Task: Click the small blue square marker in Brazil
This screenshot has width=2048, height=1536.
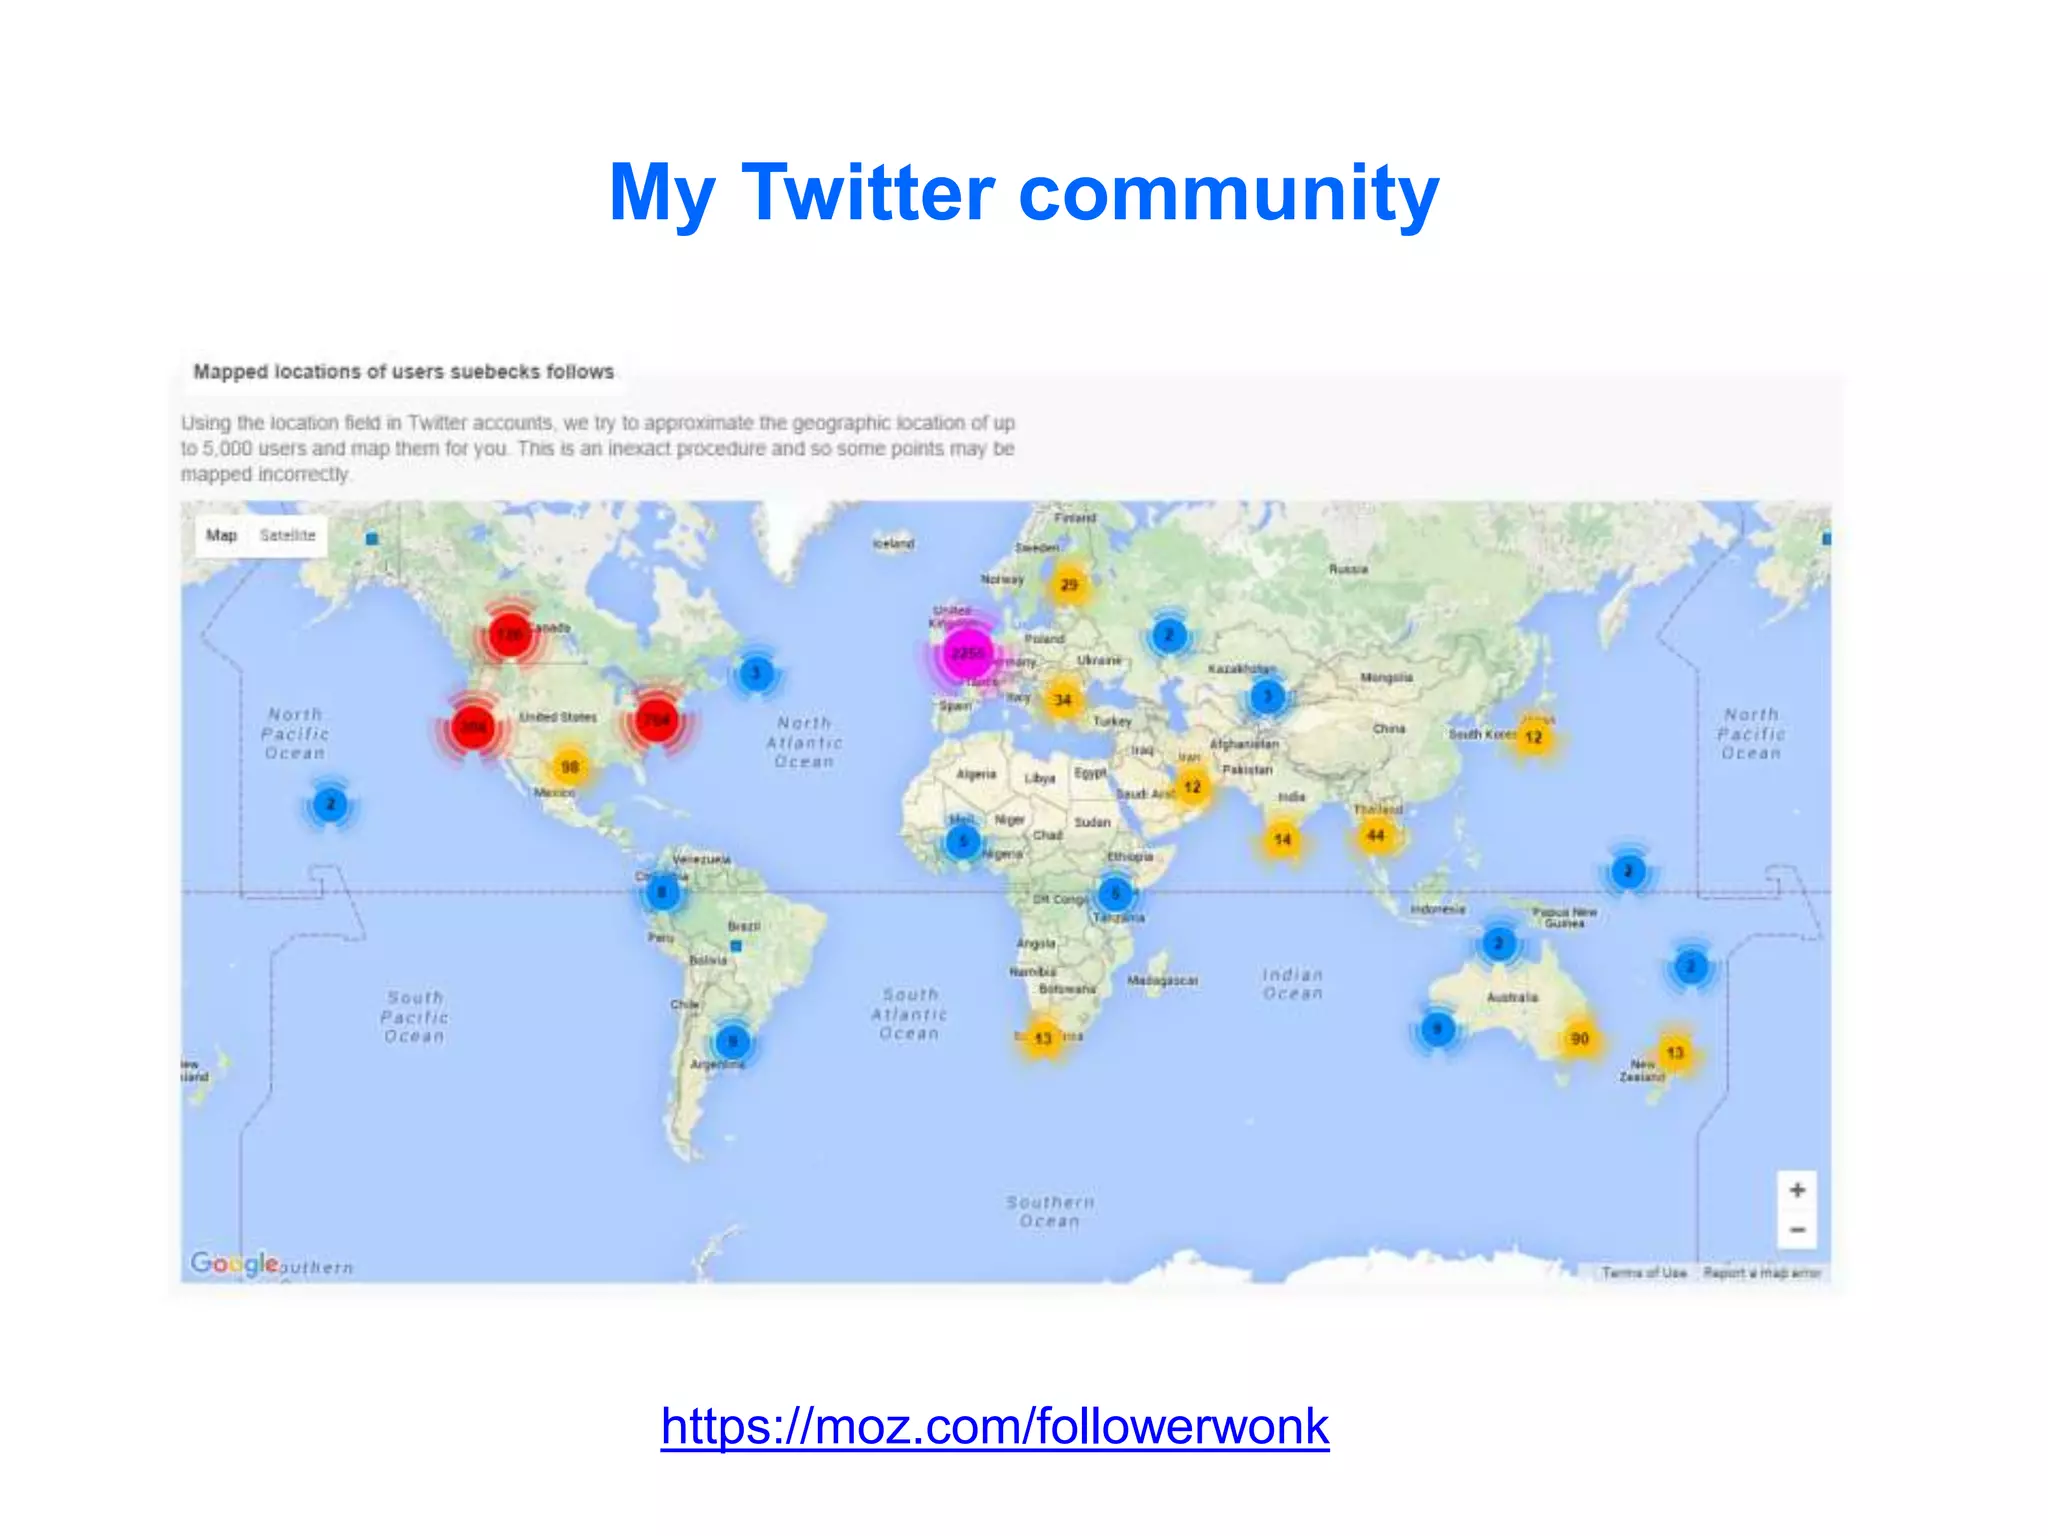Action: click(736, 946)
